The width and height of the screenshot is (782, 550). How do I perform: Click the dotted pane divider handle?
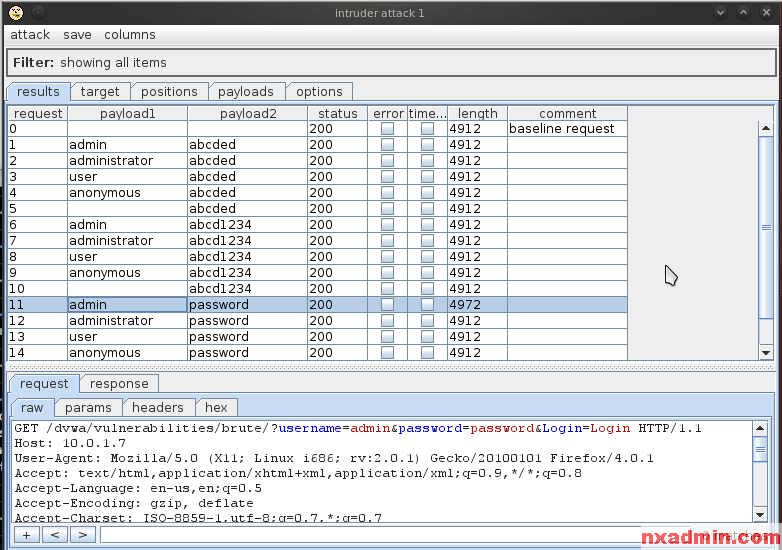click(391, 367)
